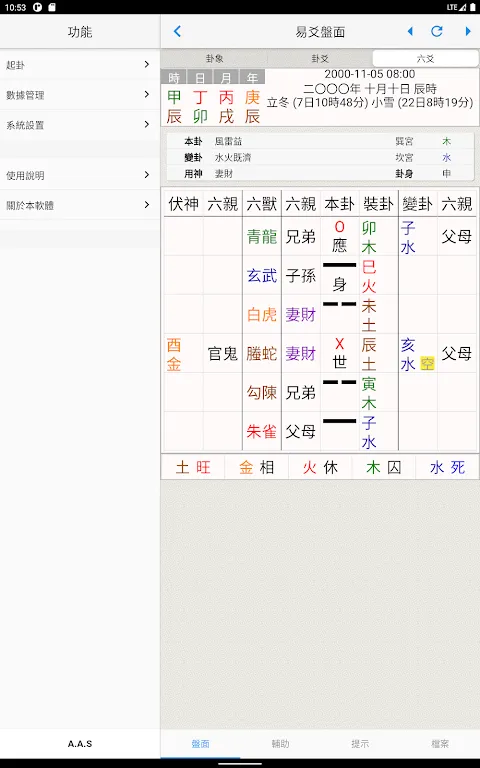Open 數據管理 data management

(80, 95)
